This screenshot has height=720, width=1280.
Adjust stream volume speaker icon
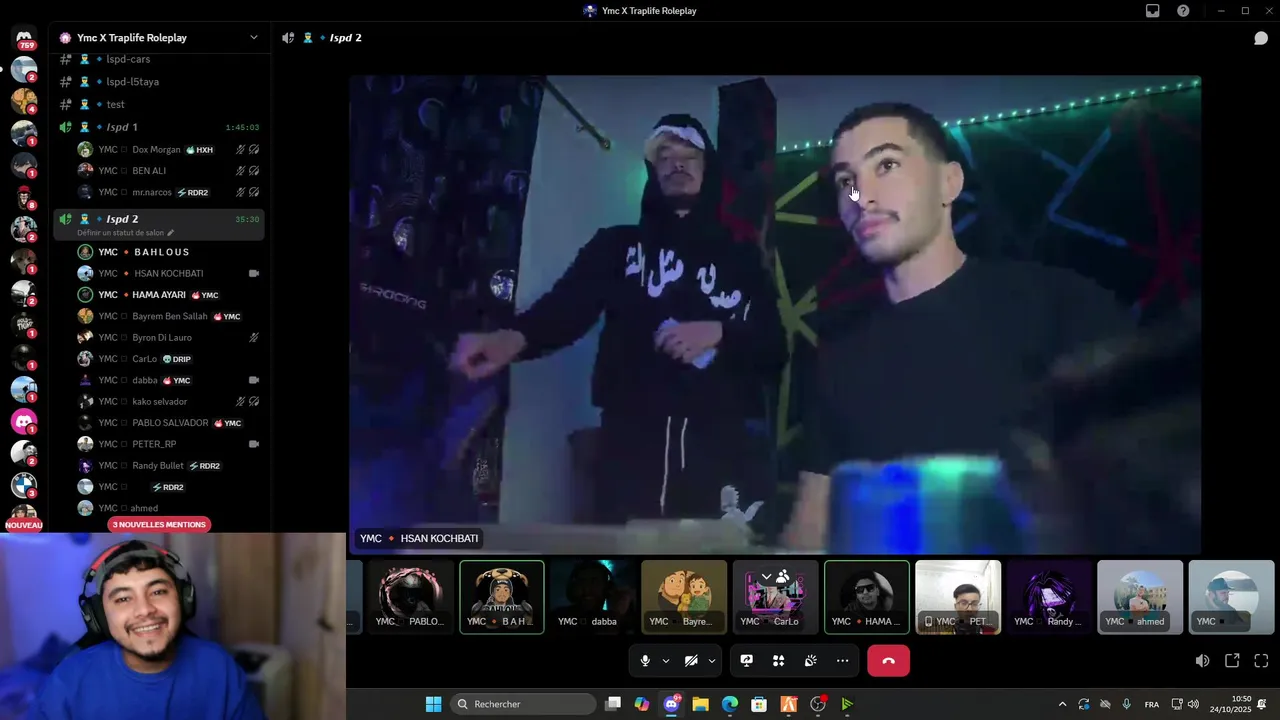coord(1202,661)
